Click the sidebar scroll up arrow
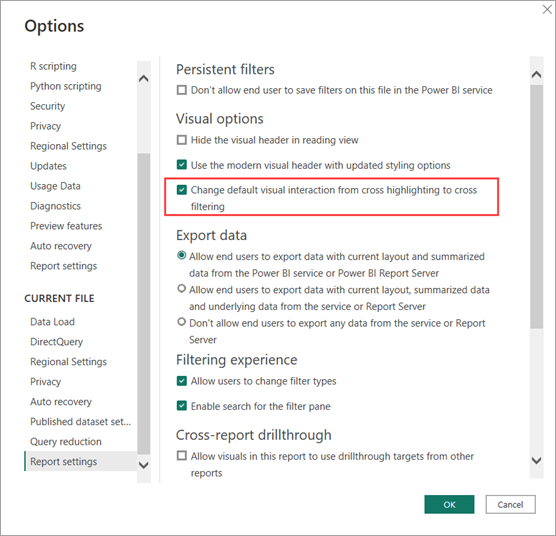Viewport: 556px width, 536px height. coord(144,78)
